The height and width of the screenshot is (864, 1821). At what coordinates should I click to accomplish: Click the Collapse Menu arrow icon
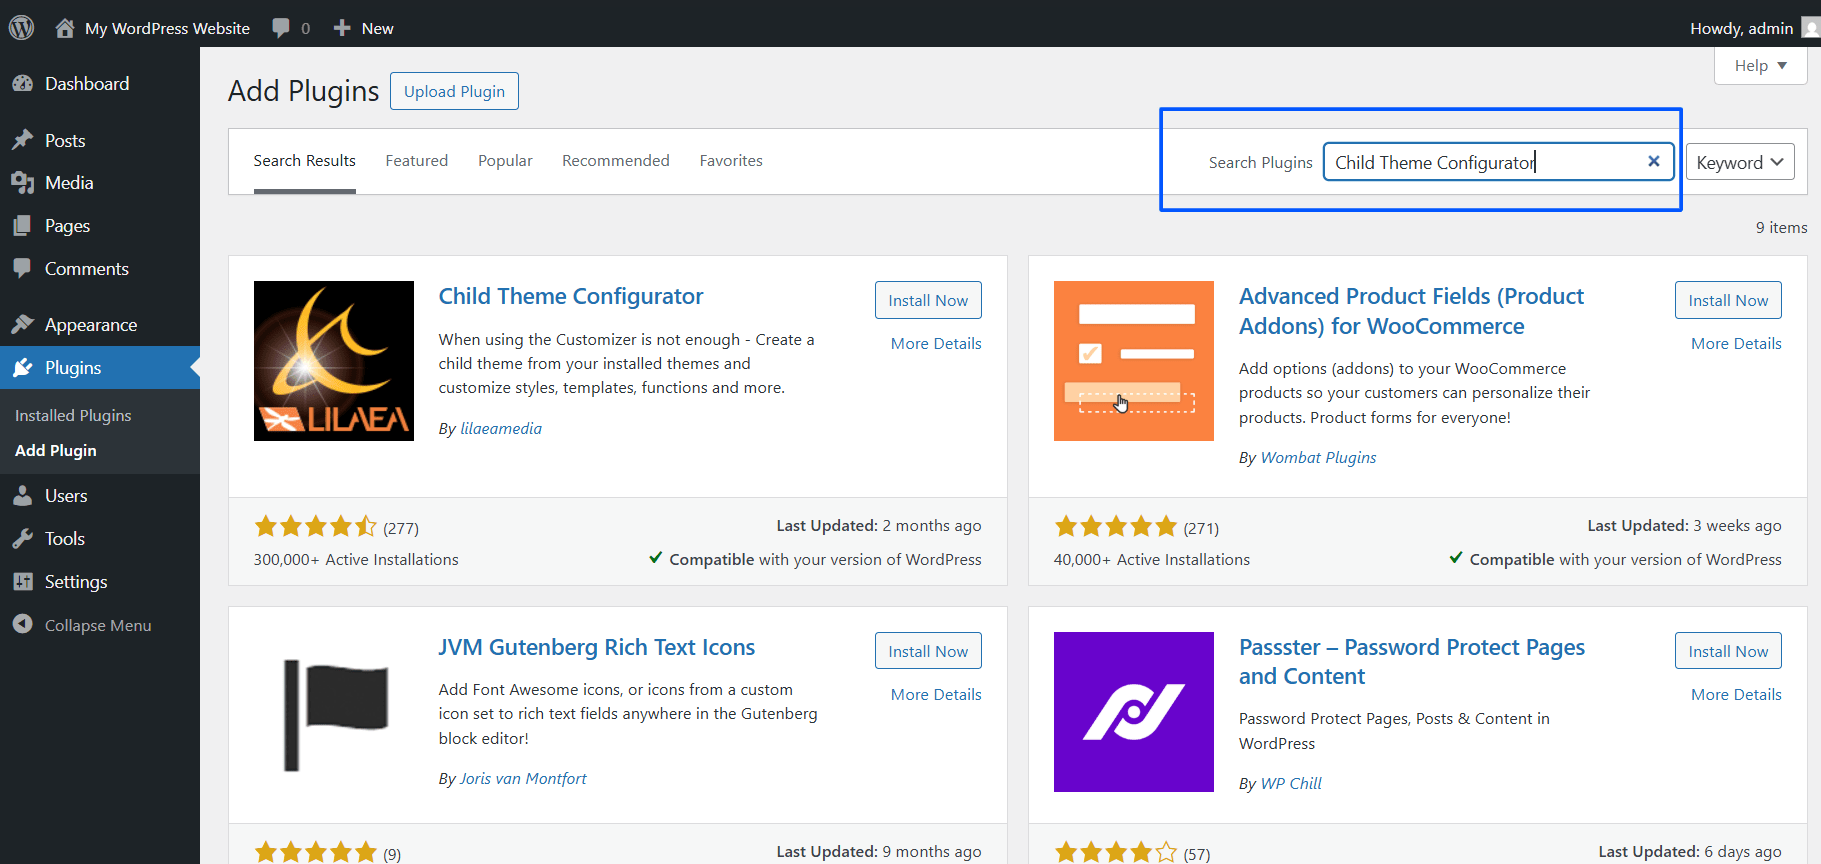[x=23, y=624]
